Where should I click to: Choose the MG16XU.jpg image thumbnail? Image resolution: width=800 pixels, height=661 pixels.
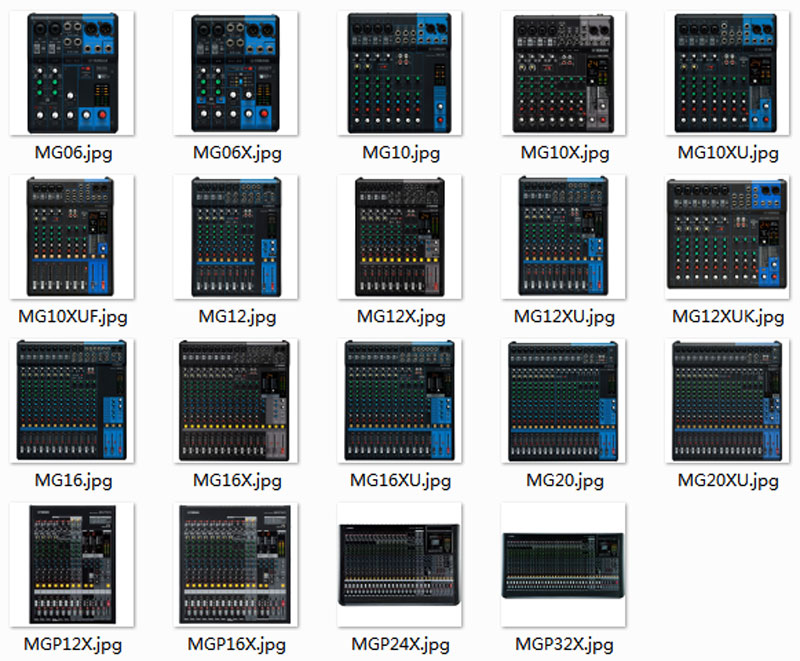coord(400,401)
